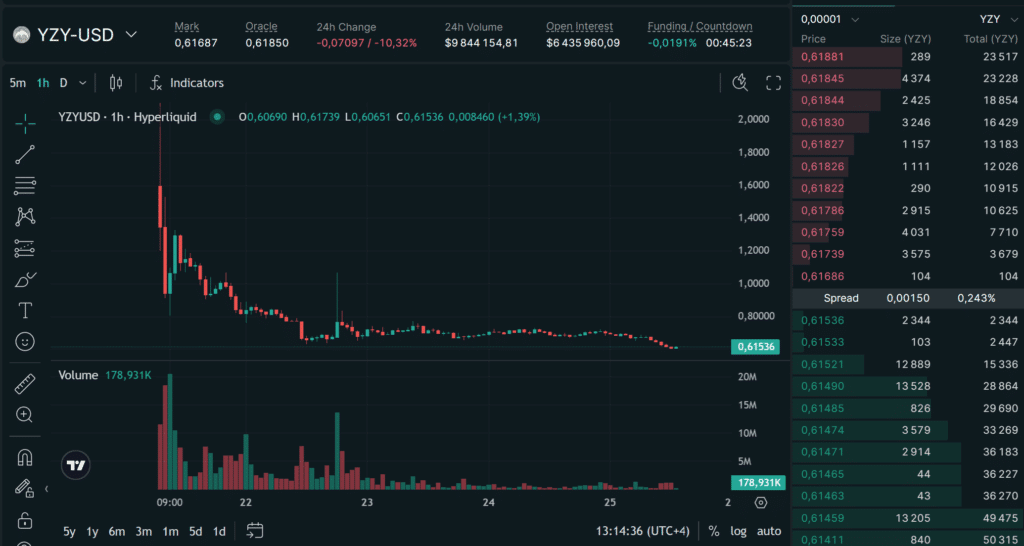1024x546 pixels.
Task: Enter fullscreen chart mode
Action: coord(774,82)
